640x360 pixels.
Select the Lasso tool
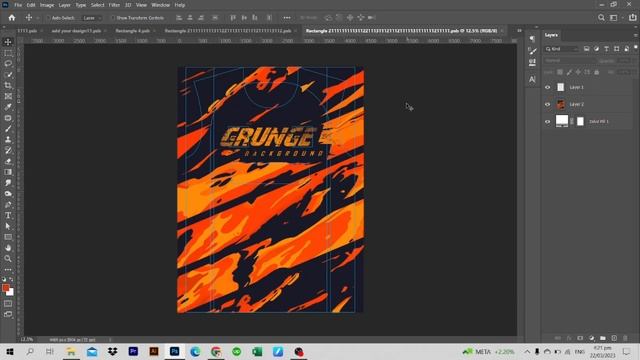tap(8, 64)
